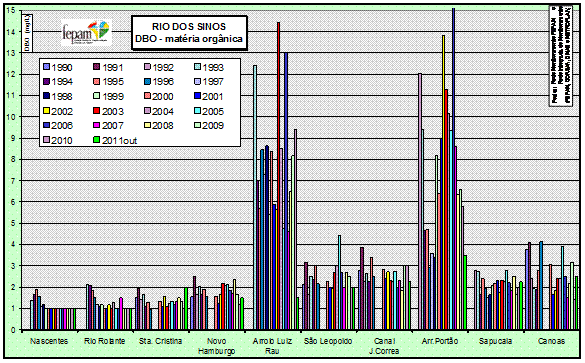This screenshot has width=585, height=363.
Task: Click the 2002 yellow legend swatch
Action: (x=46, y=111)
